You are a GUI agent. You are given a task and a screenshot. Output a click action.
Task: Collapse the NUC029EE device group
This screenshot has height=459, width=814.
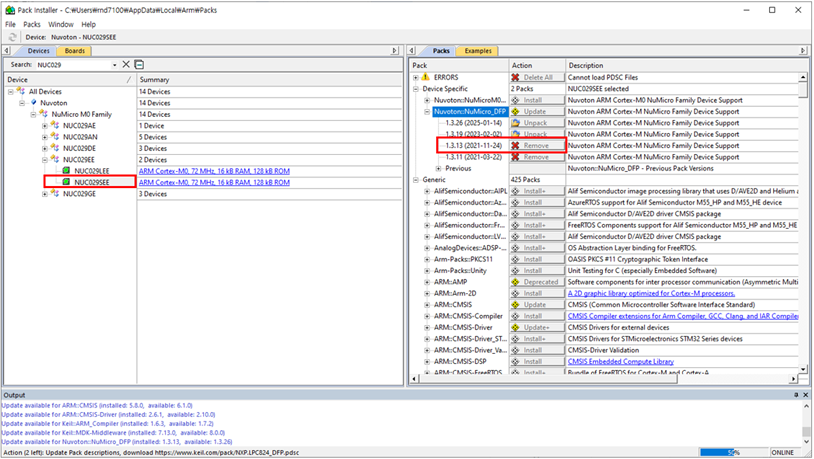click(45, 160)
